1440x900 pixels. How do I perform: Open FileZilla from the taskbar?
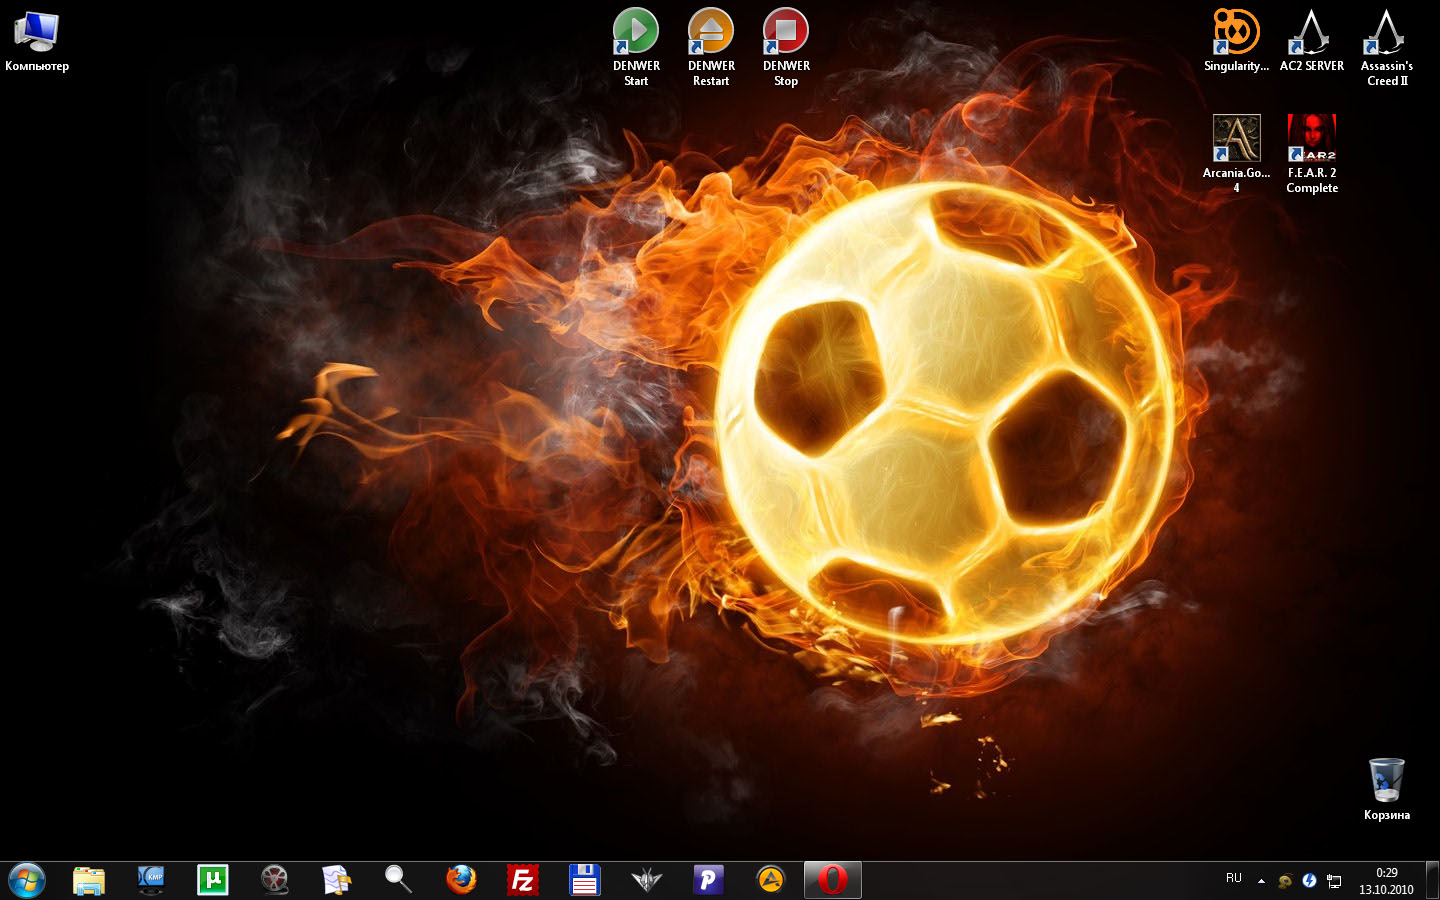522,880
